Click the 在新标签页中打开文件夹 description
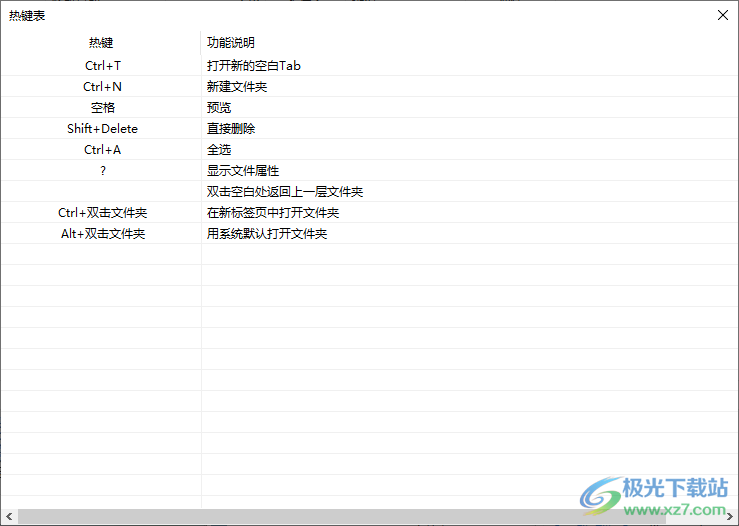Viewport: 739px width, 526px height. coord(273,213)
